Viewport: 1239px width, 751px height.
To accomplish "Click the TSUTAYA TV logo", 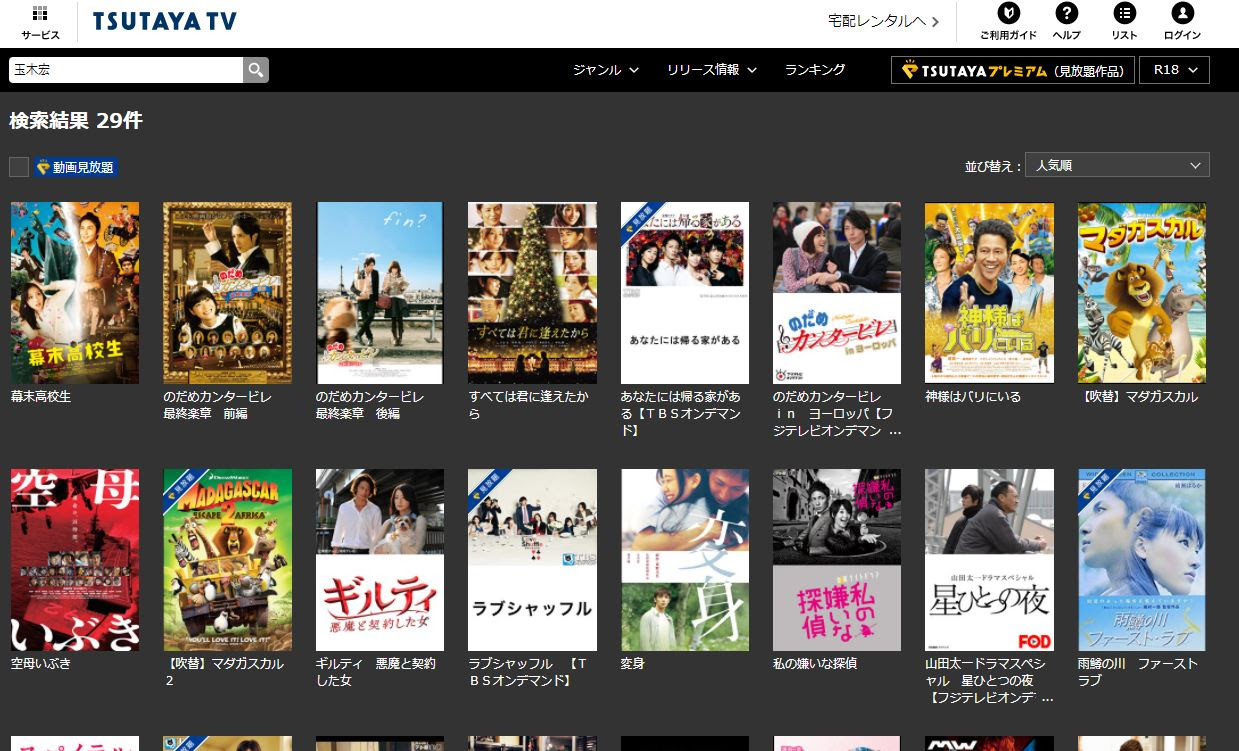I will pyautogui.click(x=165, y=22).
